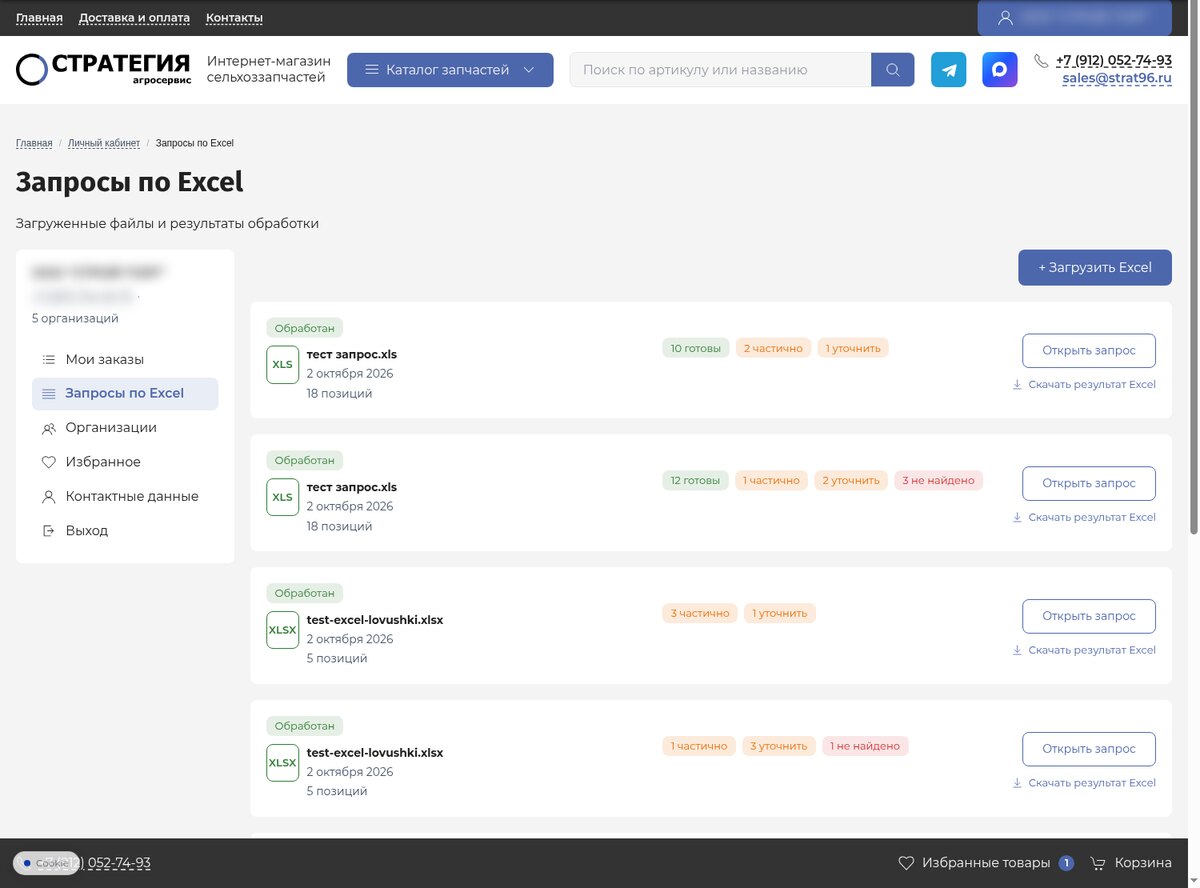1200x888 pixels.
Task: Download Excel result for the 10 готовы request
Action: click(1084, 385)
